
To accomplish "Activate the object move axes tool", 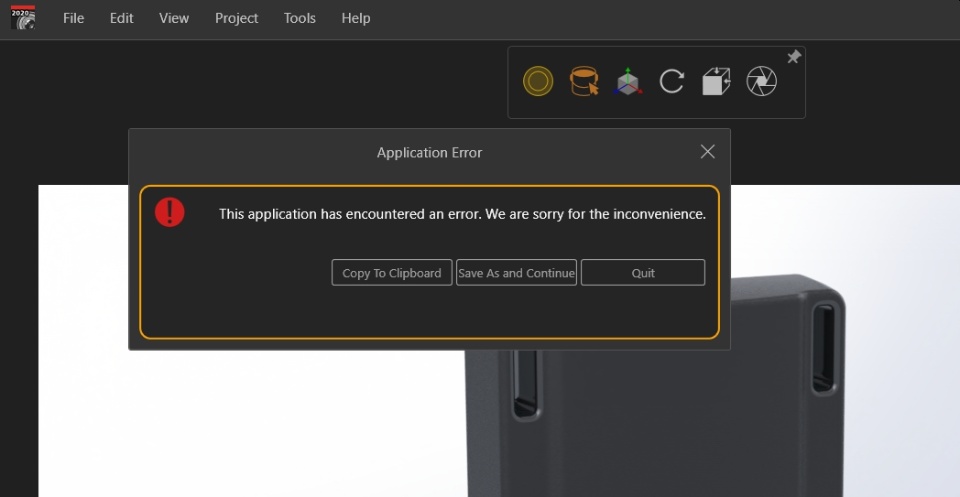I will [628, 81].
